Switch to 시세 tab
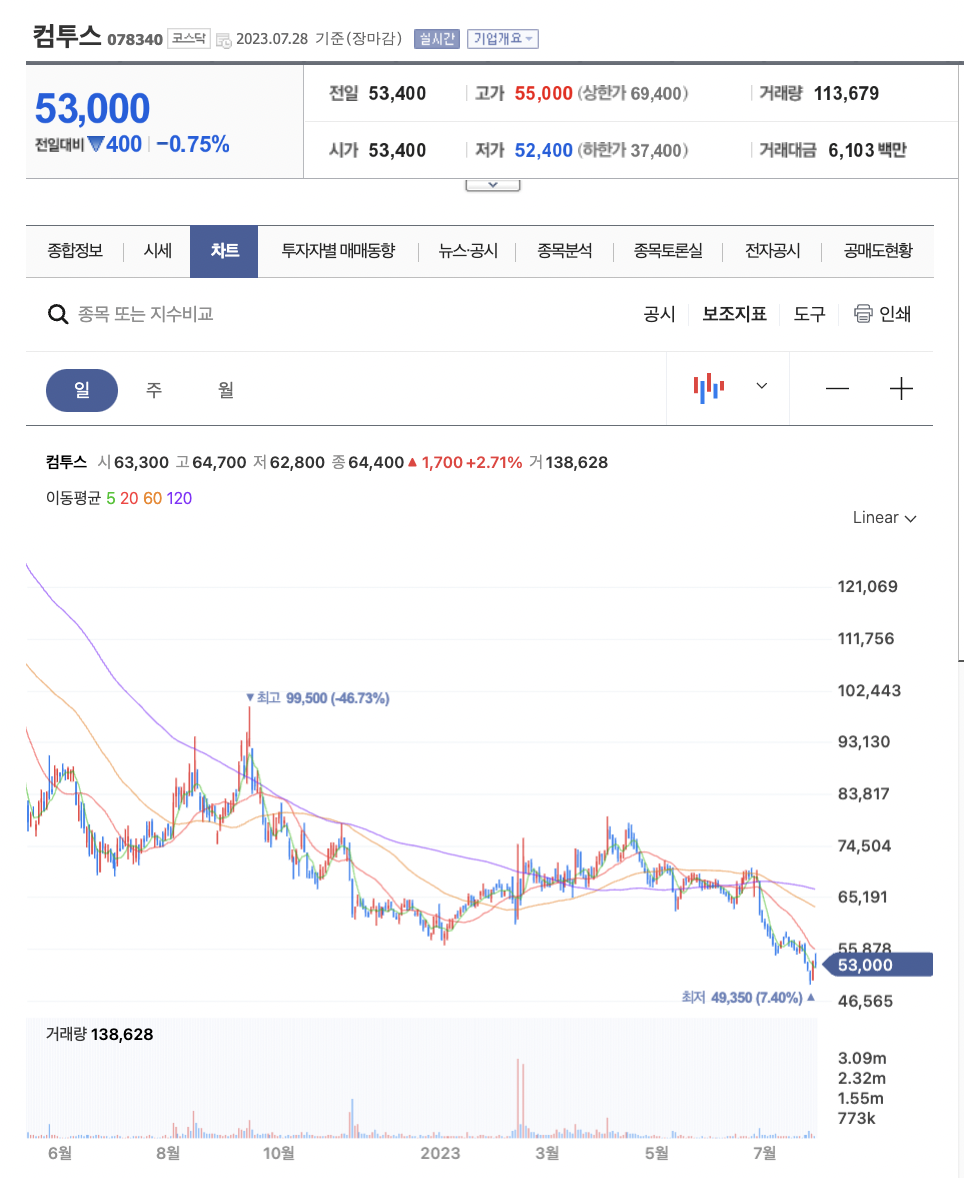This screenshot has width=964, height=1178. click(158, 251)
